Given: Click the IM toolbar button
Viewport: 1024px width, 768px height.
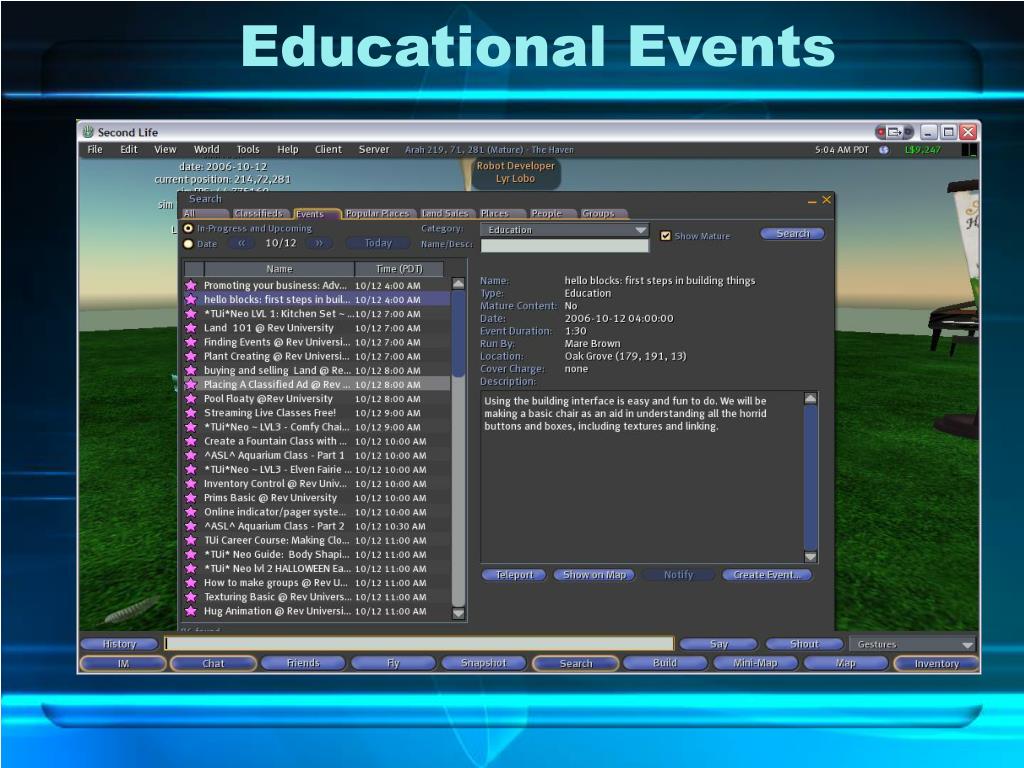Looking at the screenshot, I should coord(123,664).
